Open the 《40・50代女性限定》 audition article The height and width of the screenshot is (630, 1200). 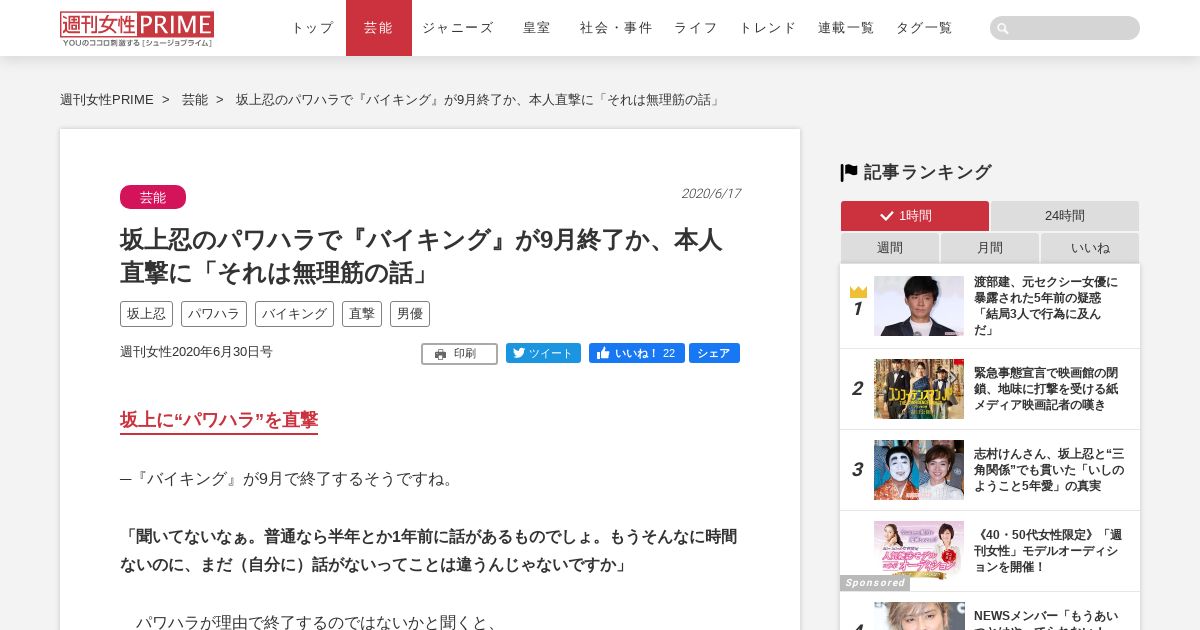point(1048,551)
